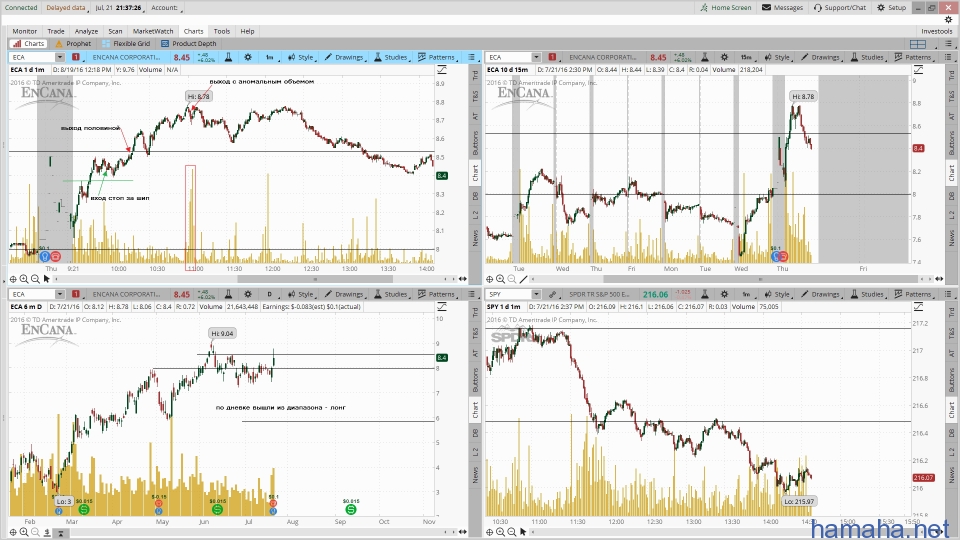
Task: Click drawing set icon beside ECA 1m chart header
Action: point(442,70)
